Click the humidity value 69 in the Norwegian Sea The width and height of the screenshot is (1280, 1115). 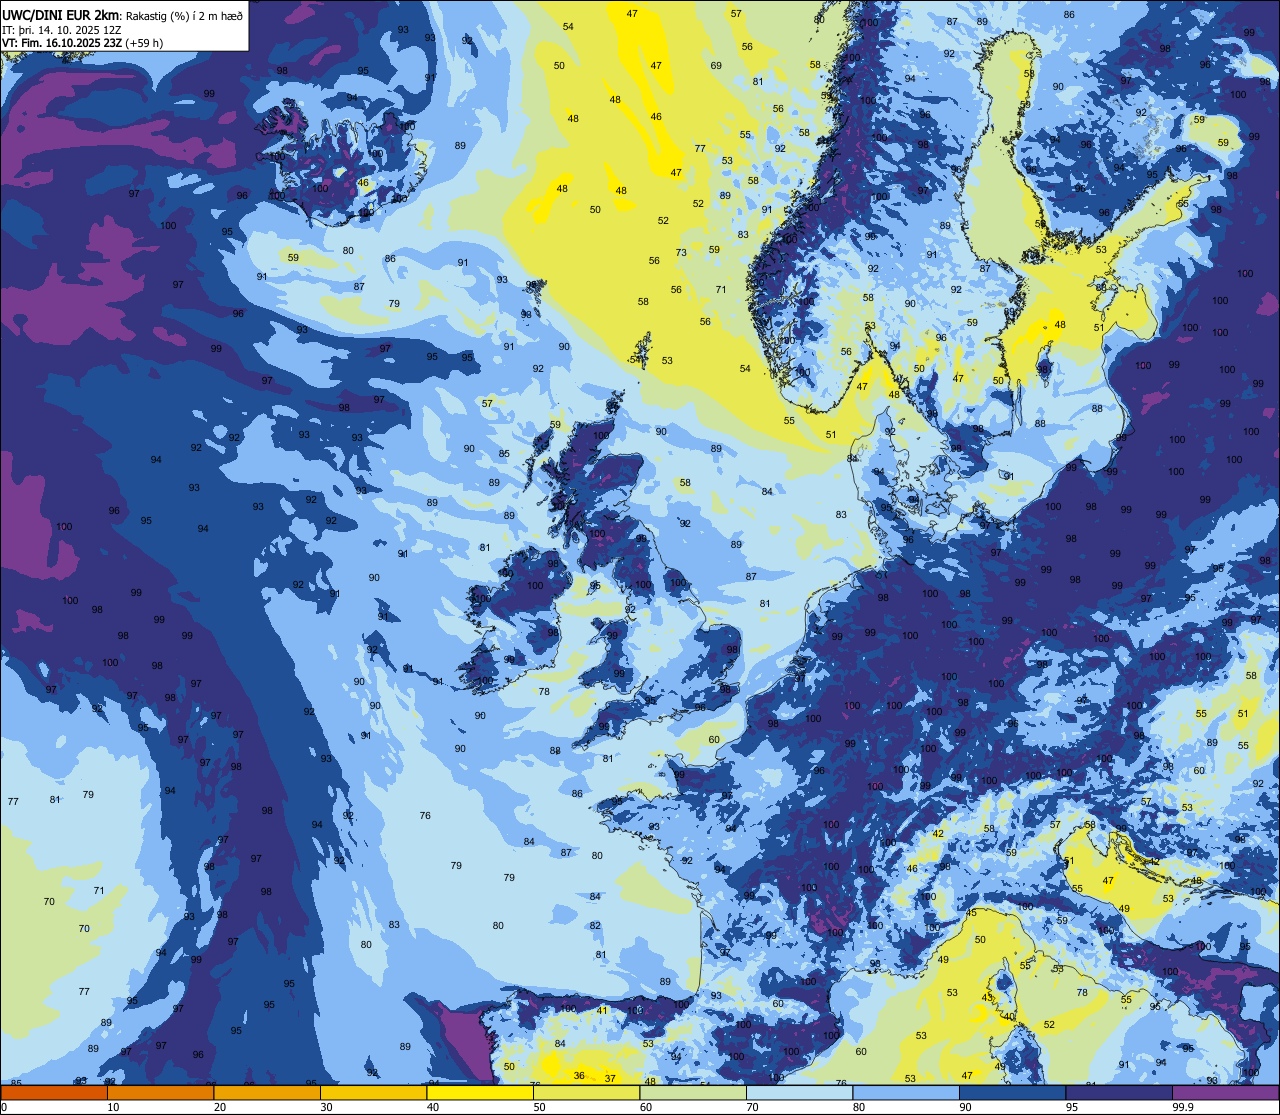click(x=716, y=66)
